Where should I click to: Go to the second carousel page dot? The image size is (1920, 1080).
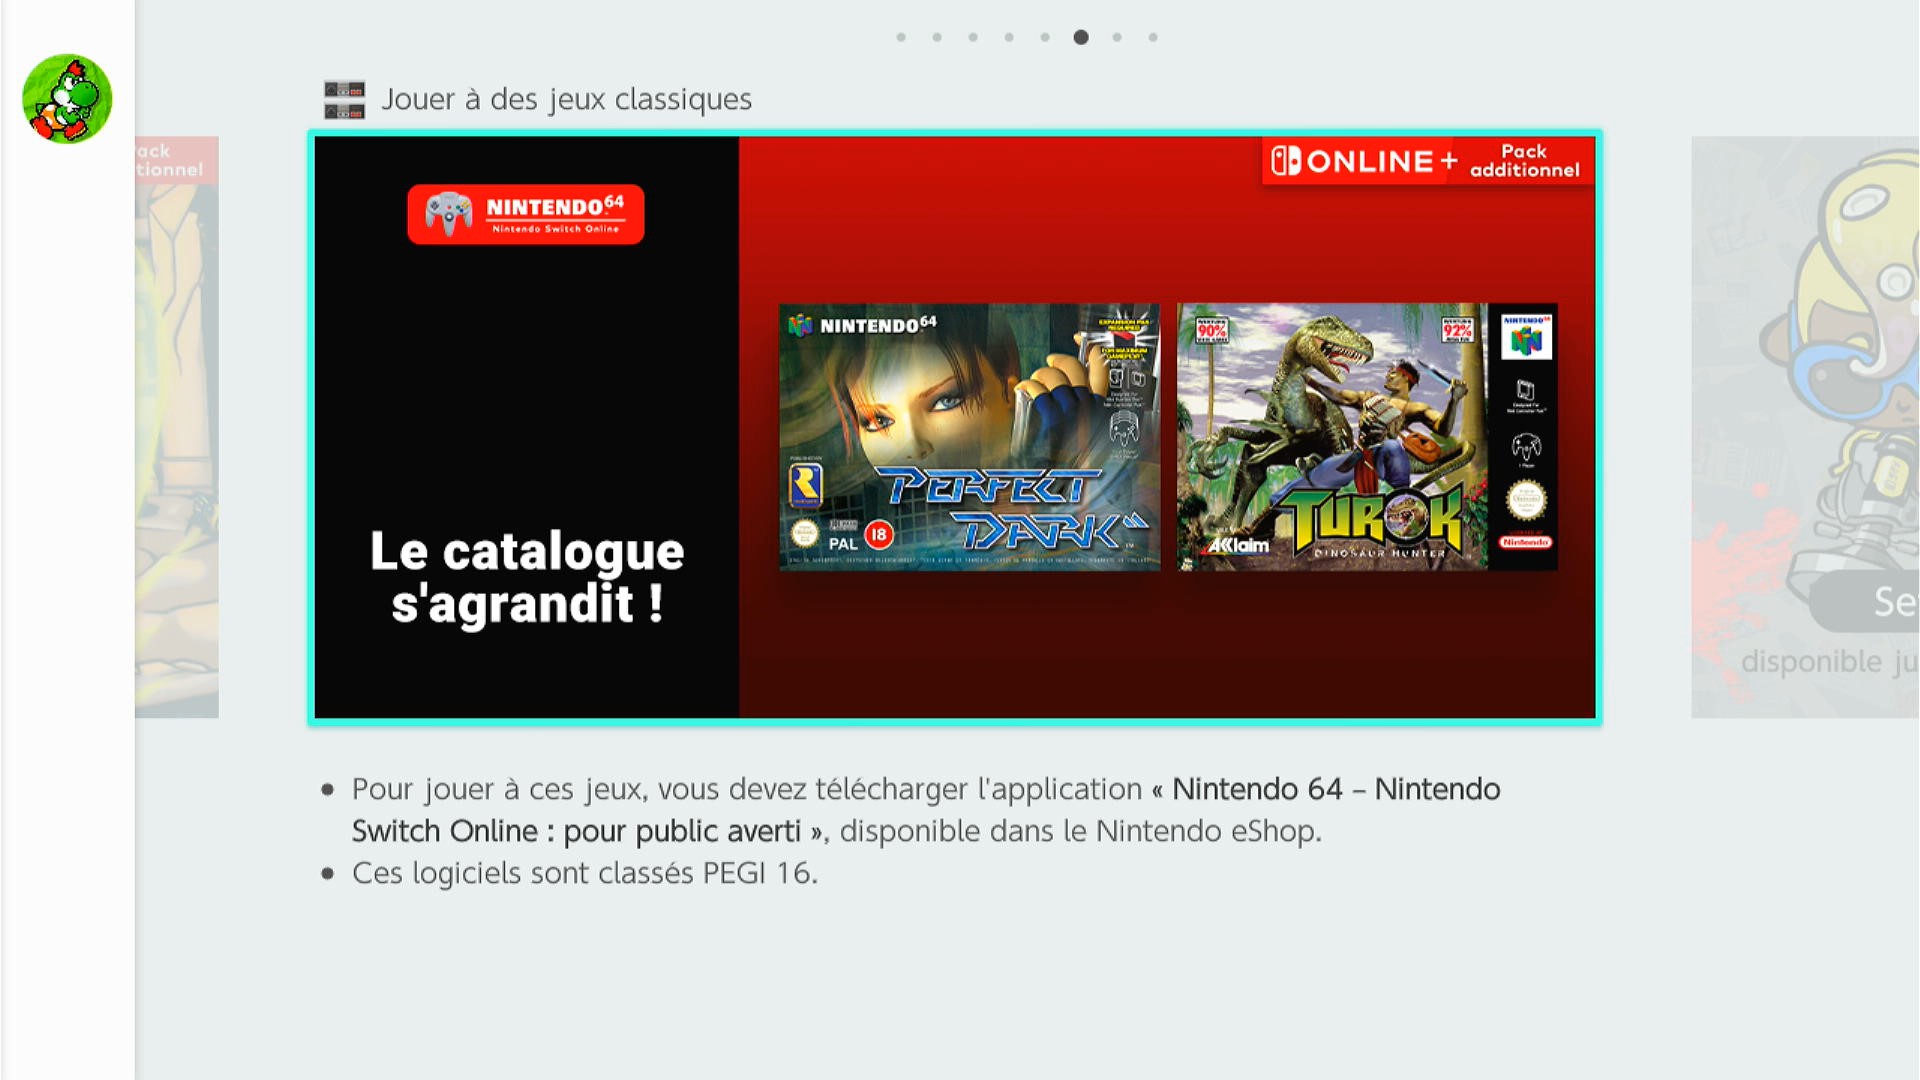click(x=937, y=37)
